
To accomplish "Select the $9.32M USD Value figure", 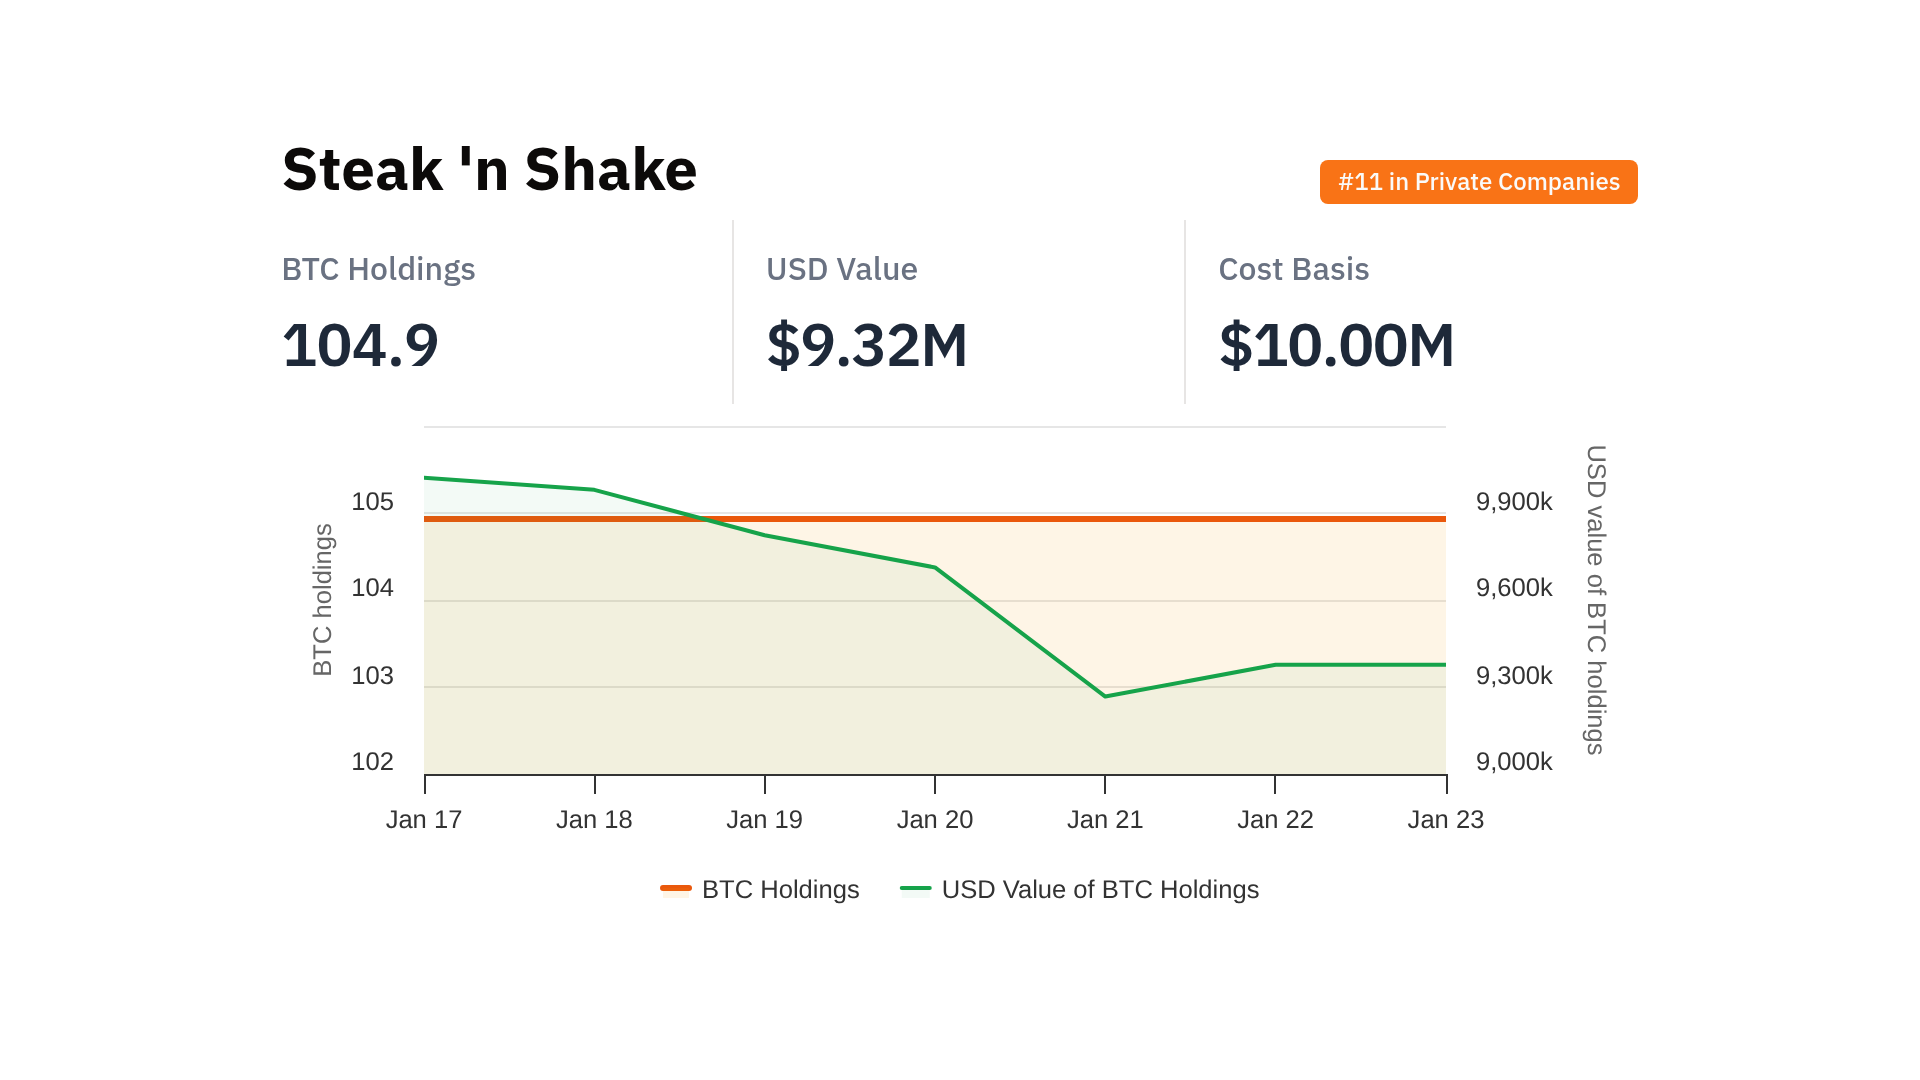I will tap(866, 345).
